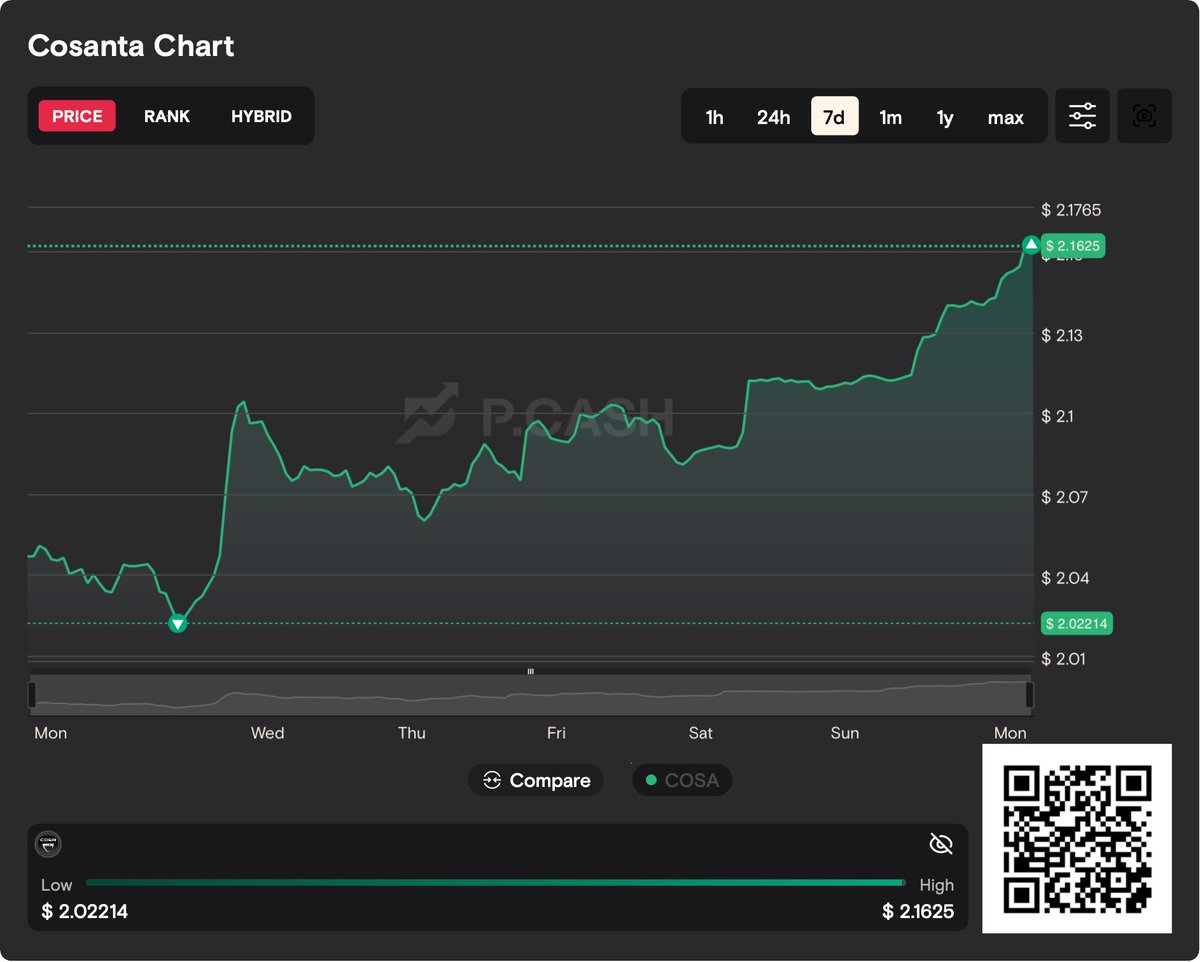Select the PRICE chart mode
The width and height of the screenshot is (1200, 962).
[77, 116]
